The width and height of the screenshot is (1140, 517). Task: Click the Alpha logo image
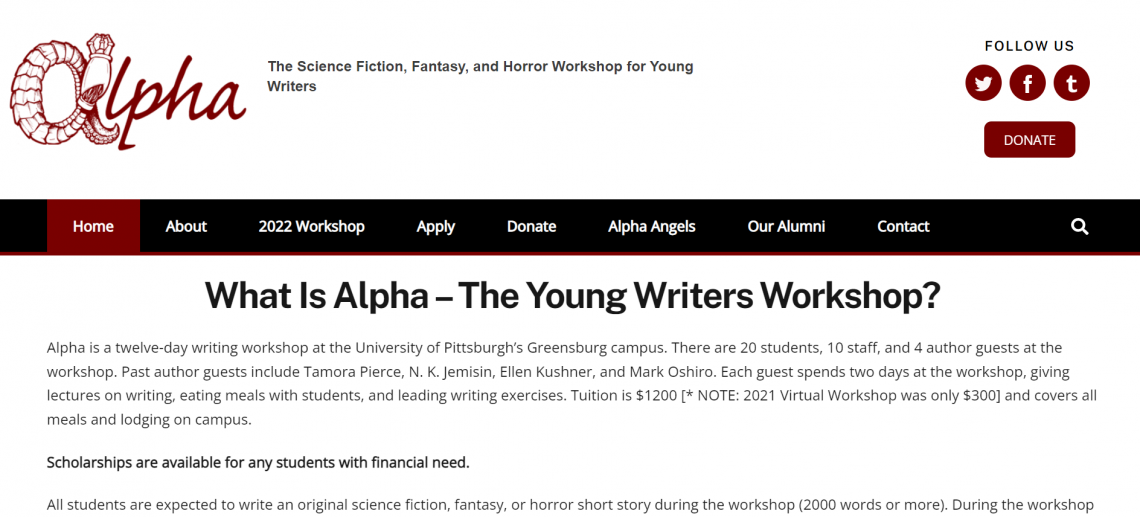[x=127, y=92]
